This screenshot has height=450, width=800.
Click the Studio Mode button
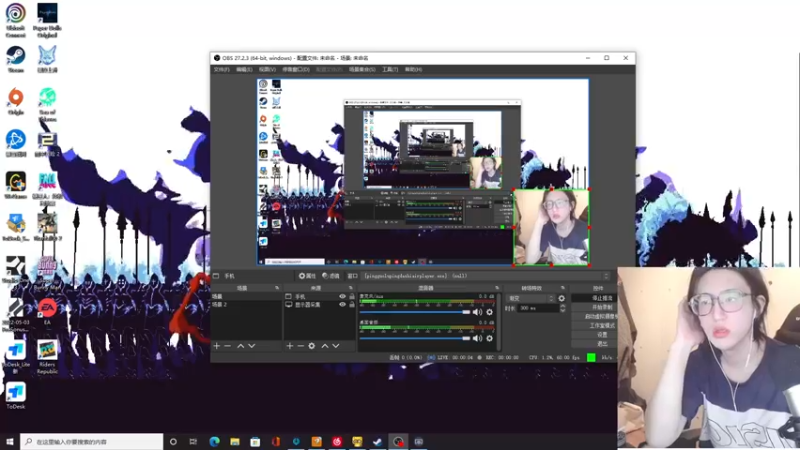point(594,326)
